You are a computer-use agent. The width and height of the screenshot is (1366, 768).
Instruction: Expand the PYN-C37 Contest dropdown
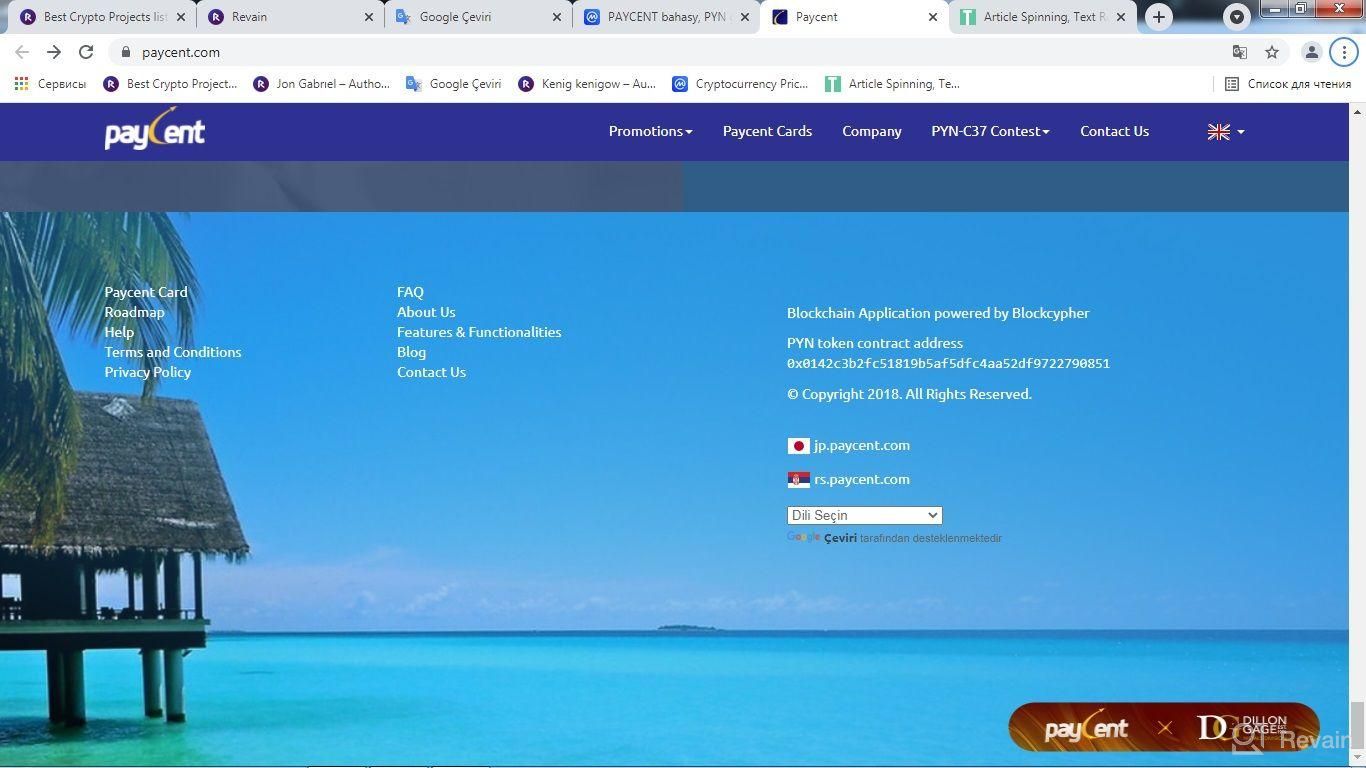coord(990,131)
